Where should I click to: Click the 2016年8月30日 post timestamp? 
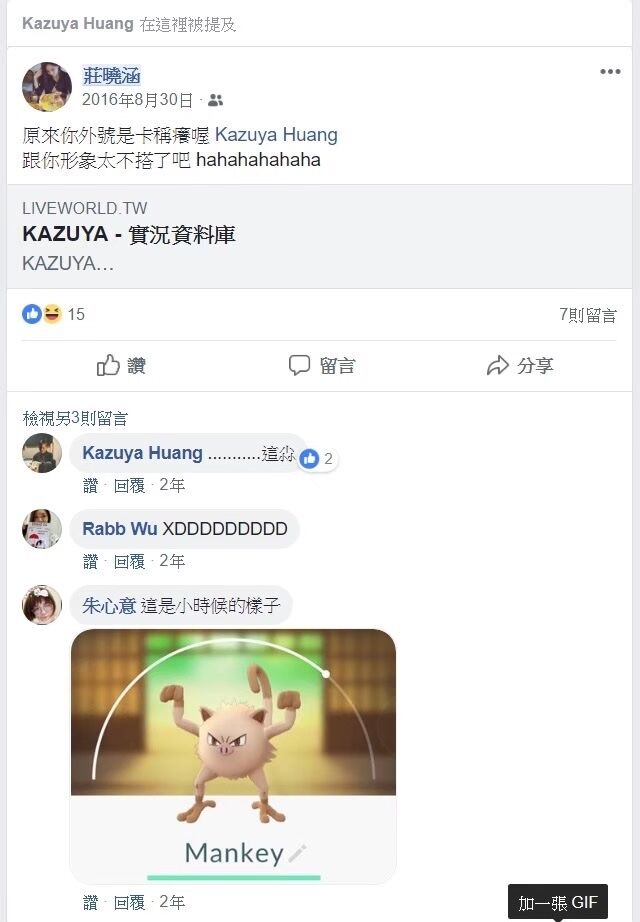[x=137, y=100]
